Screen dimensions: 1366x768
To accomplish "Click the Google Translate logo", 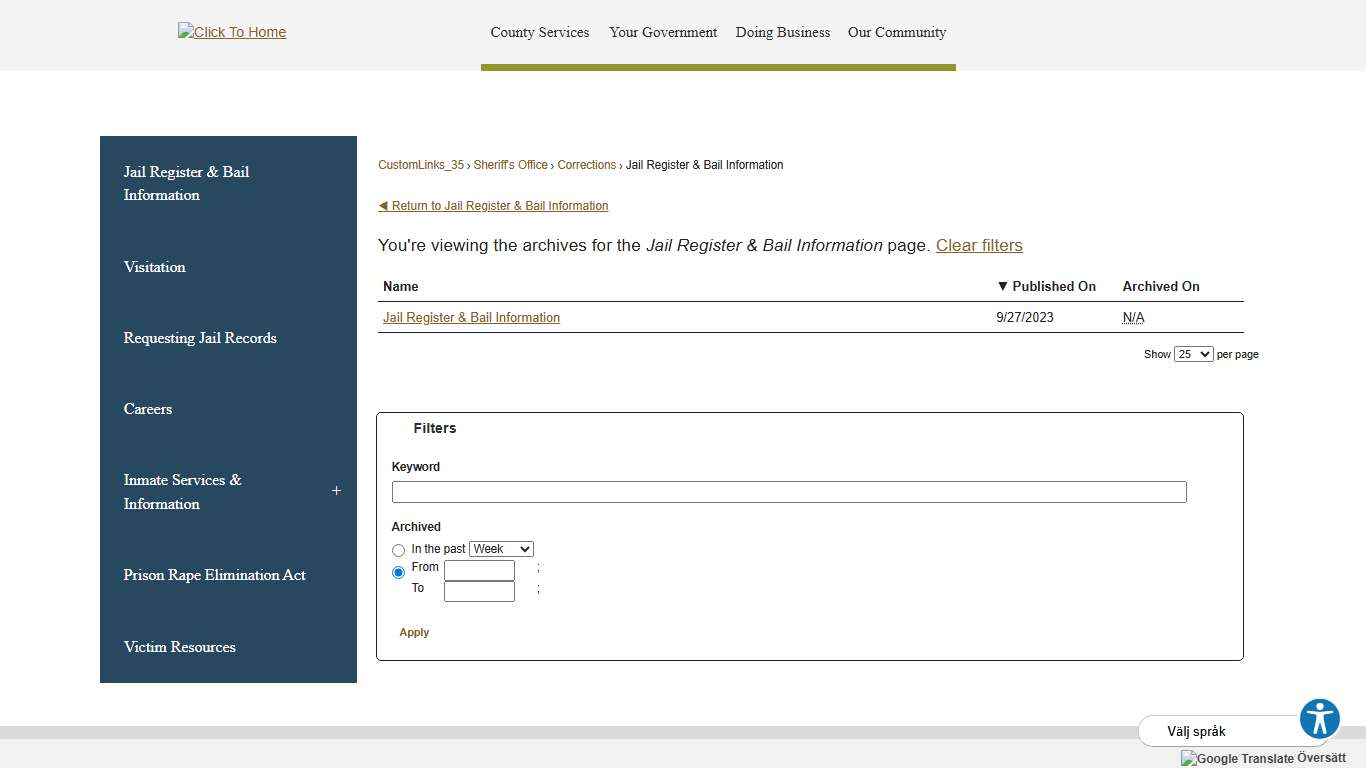I will [1237, 759].
